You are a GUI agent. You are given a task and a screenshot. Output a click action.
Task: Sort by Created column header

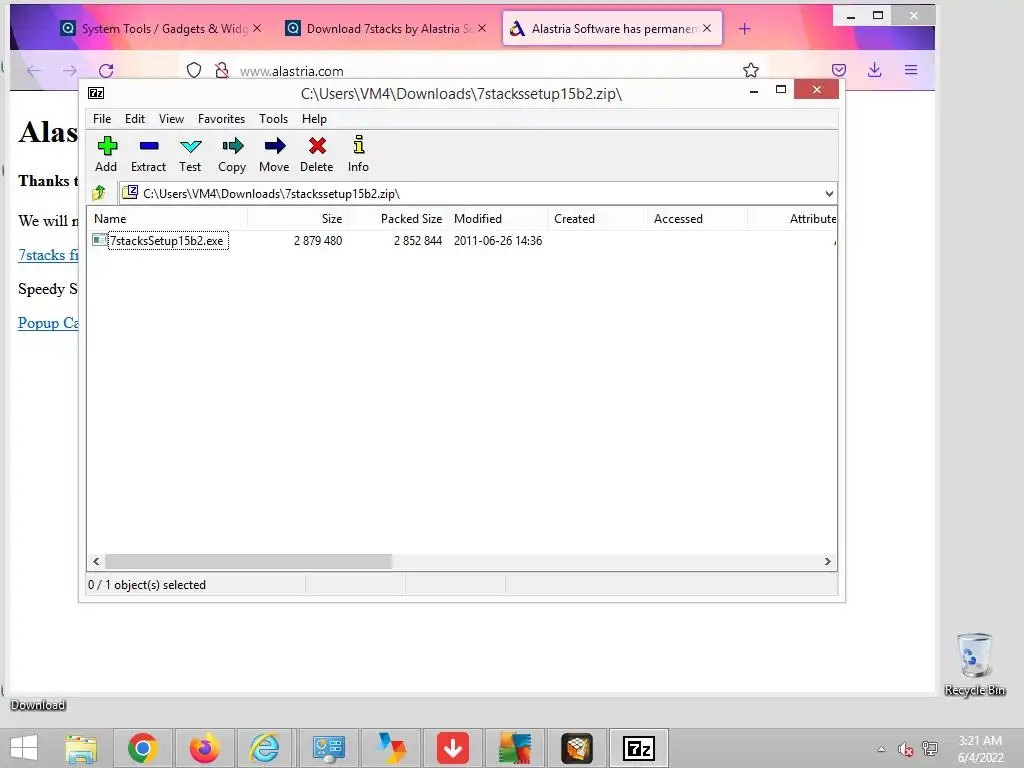(597, 219)
